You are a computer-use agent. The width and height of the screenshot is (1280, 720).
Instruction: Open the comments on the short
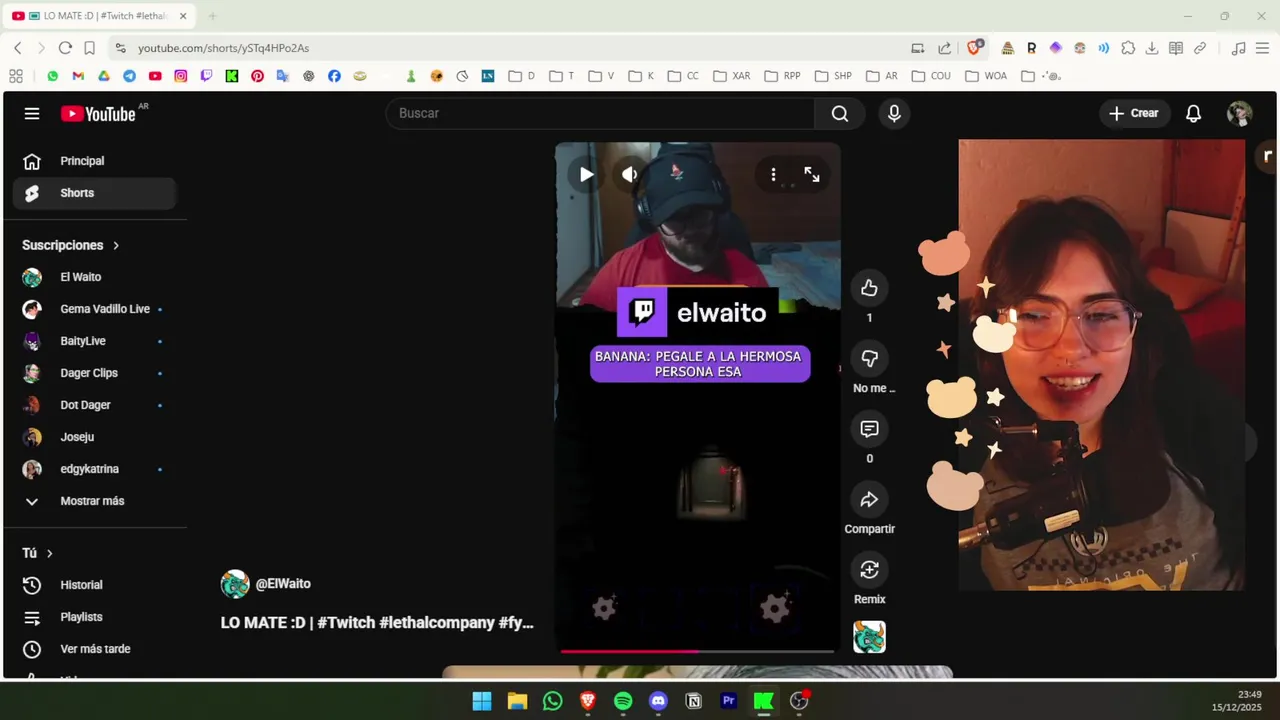869,429
